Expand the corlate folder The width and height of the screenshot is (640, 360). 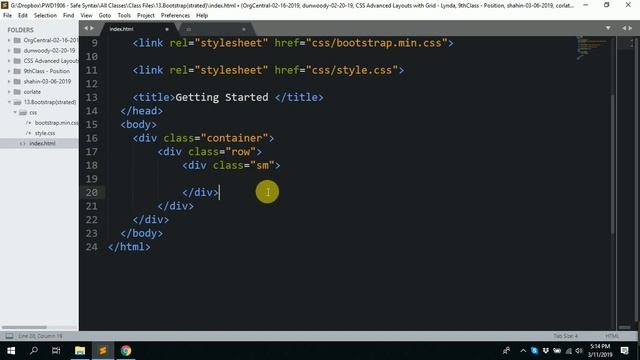9,92
